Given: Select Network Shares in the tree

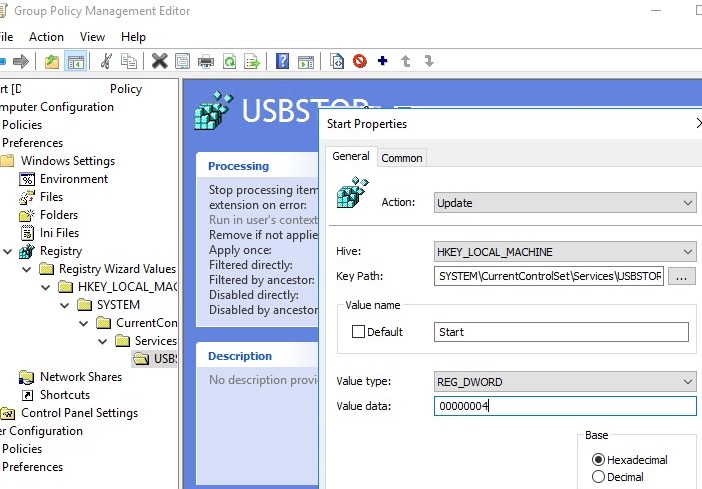Looking at the screenshot, I should [x=80, y=377].
